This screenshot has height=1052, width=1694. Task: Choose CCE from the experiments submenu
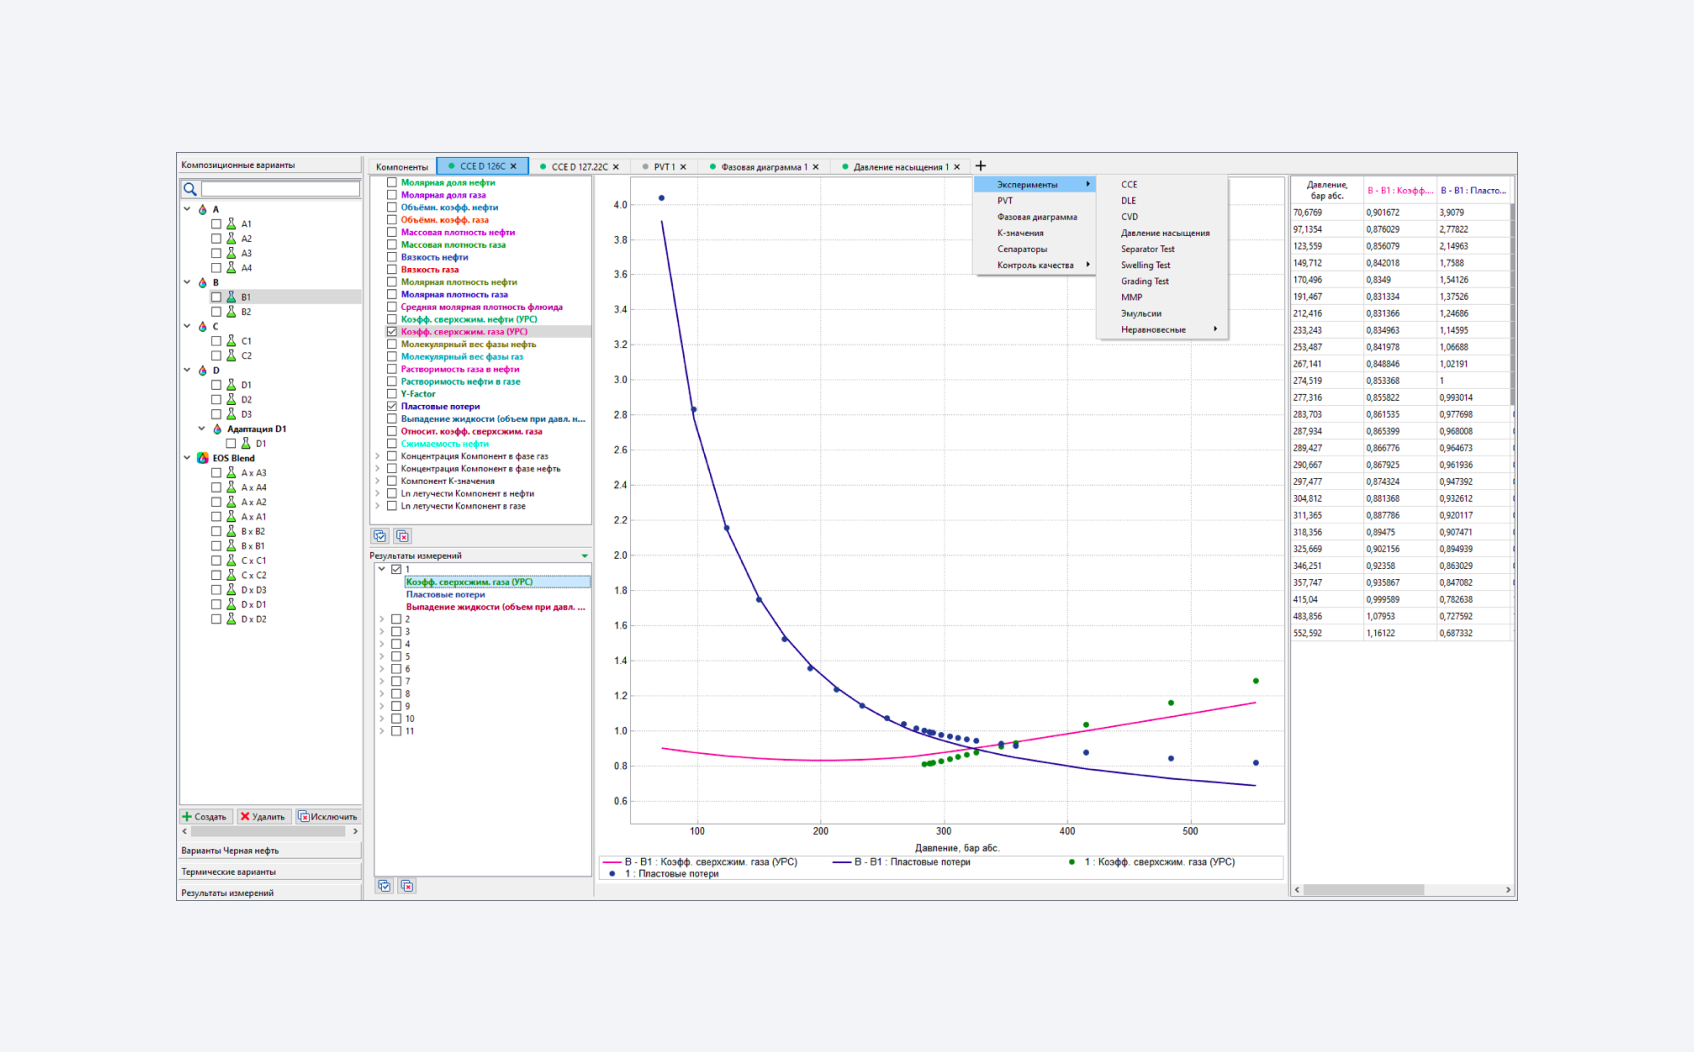pyautogui.click(x=1129, y=185)
